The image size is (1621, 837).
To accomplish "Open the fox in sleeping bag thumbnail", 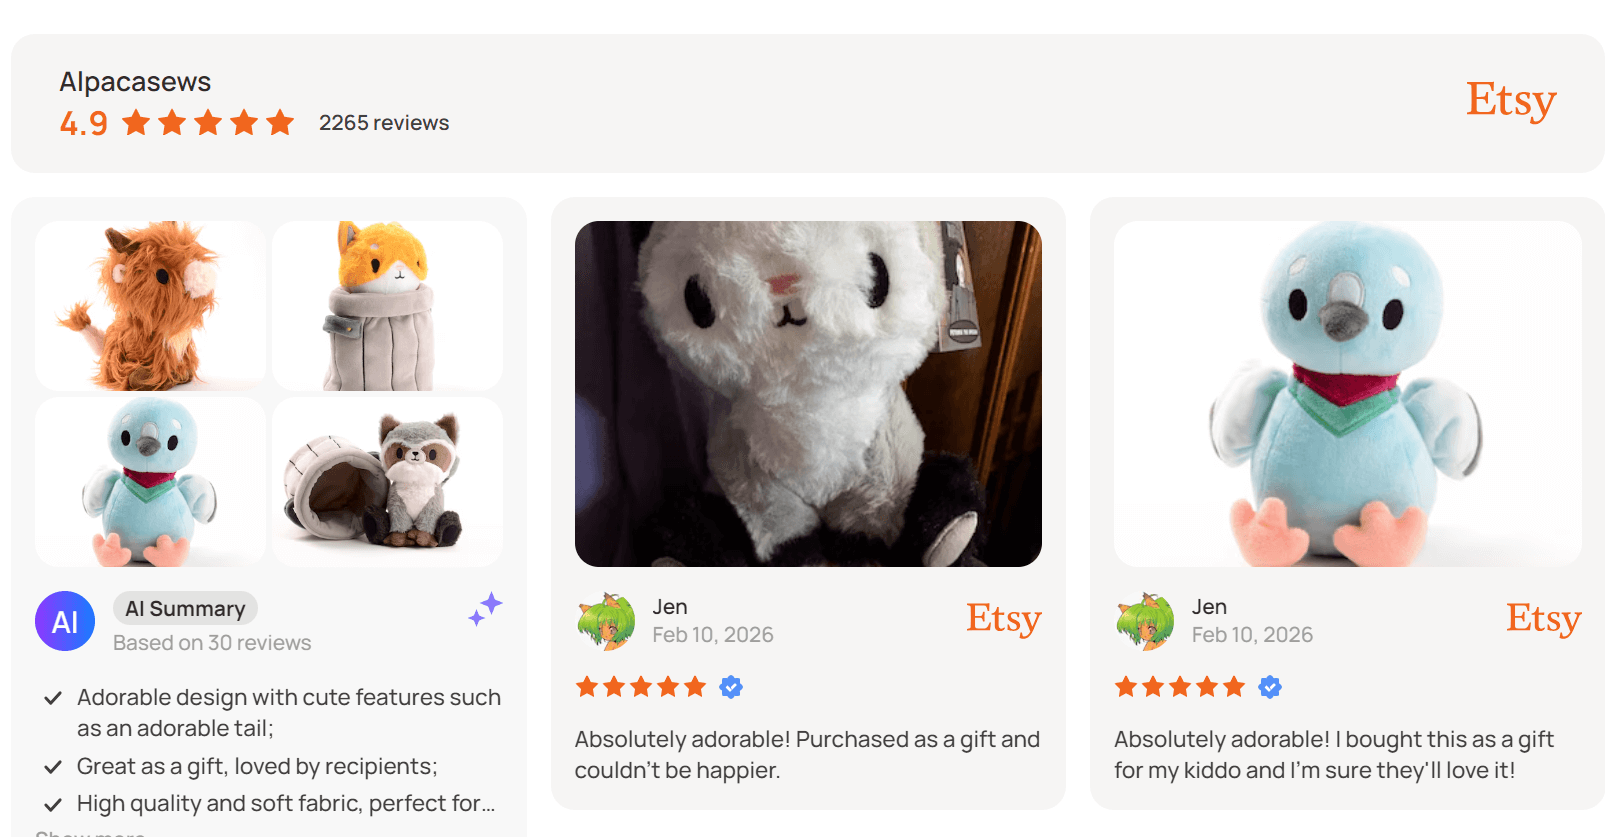I will (x=387, y=304).
